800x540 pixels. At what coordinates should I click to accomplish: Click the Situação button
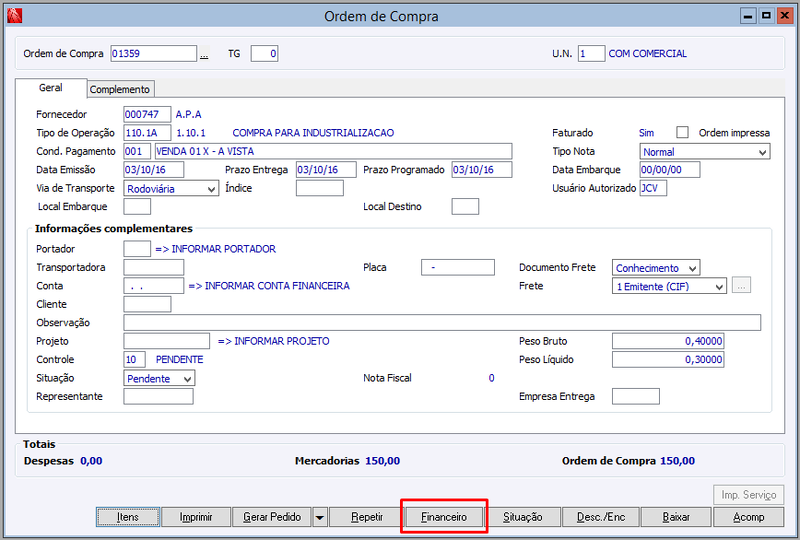coord(522,517)
